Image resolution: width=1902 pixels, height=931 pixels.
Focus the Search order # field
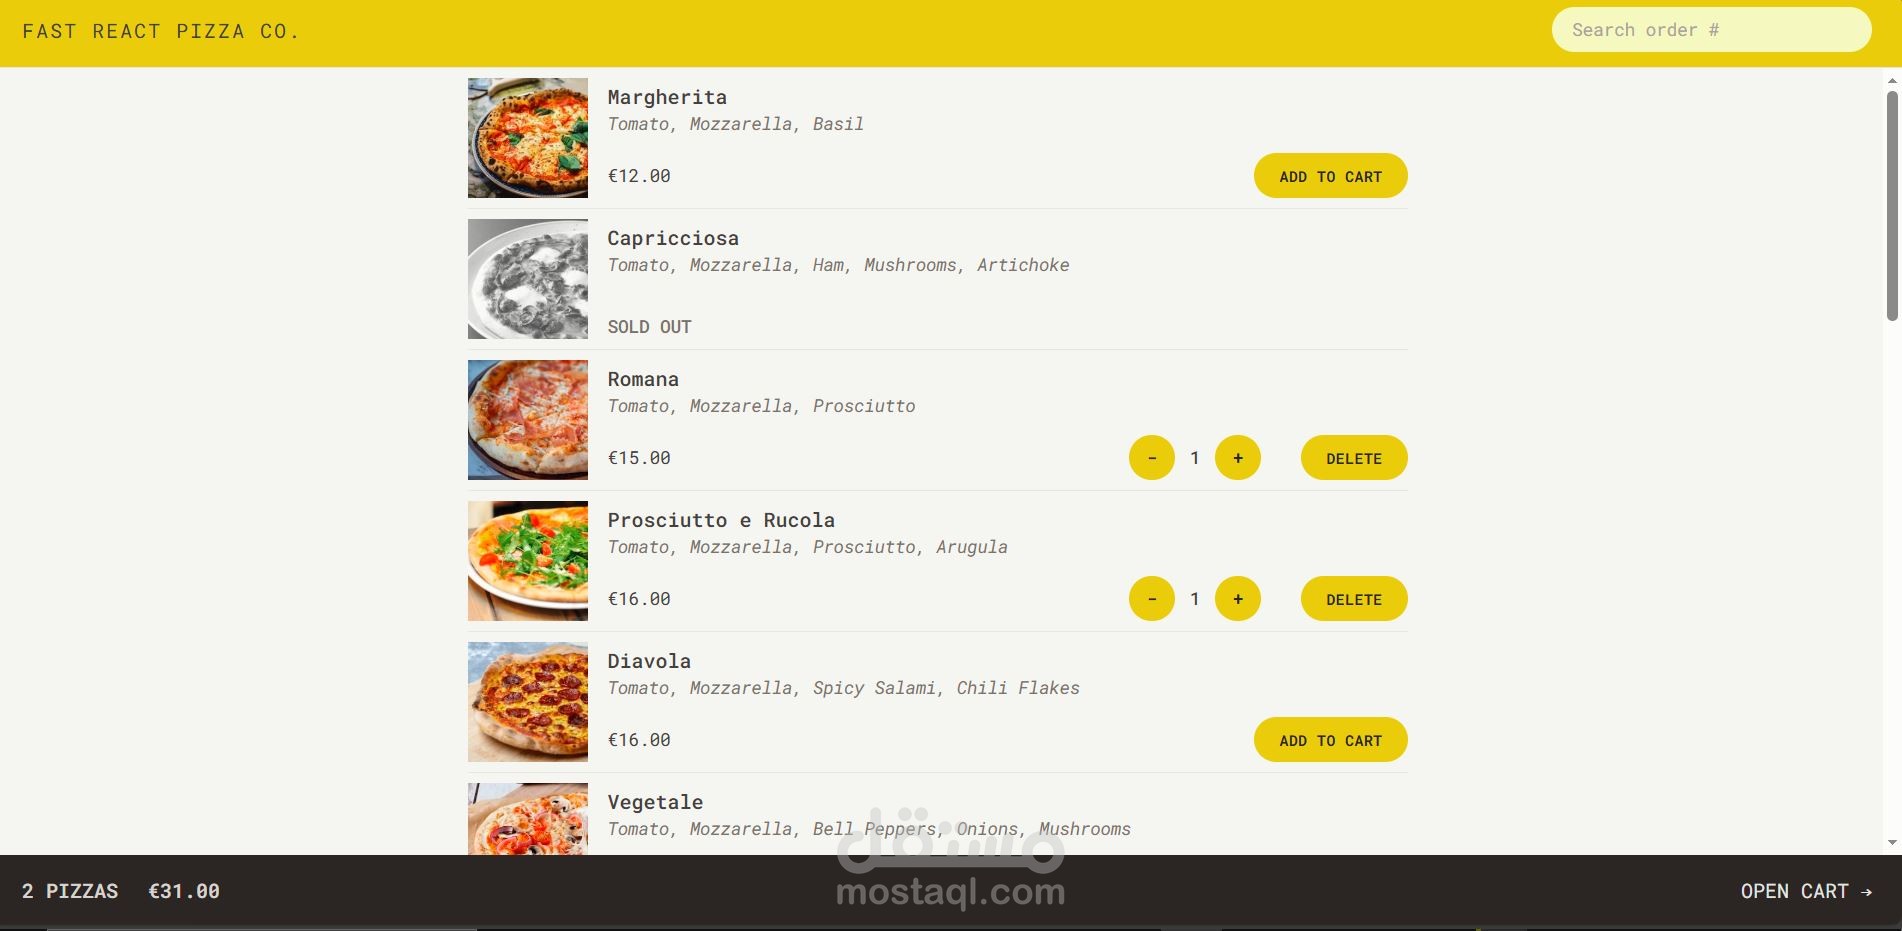1712,30
